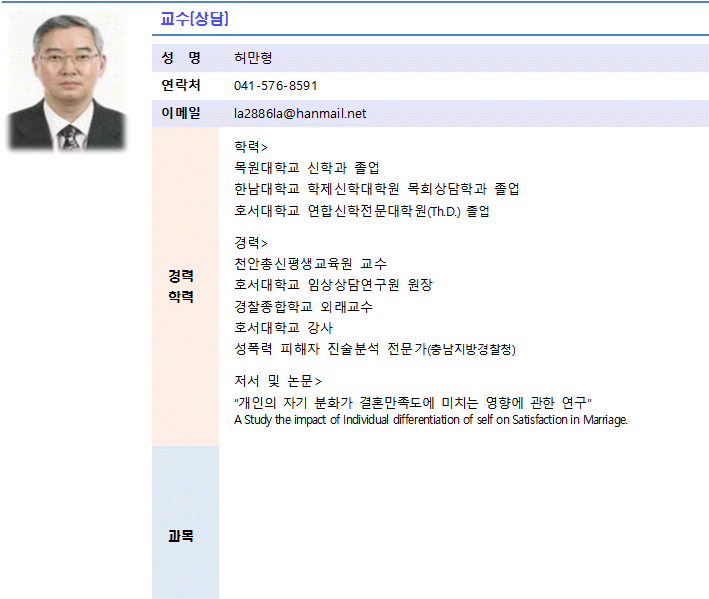Click the 교수[상담] section heading
The width and height of the screenshot is (709, 599).
tap(194, 19)
